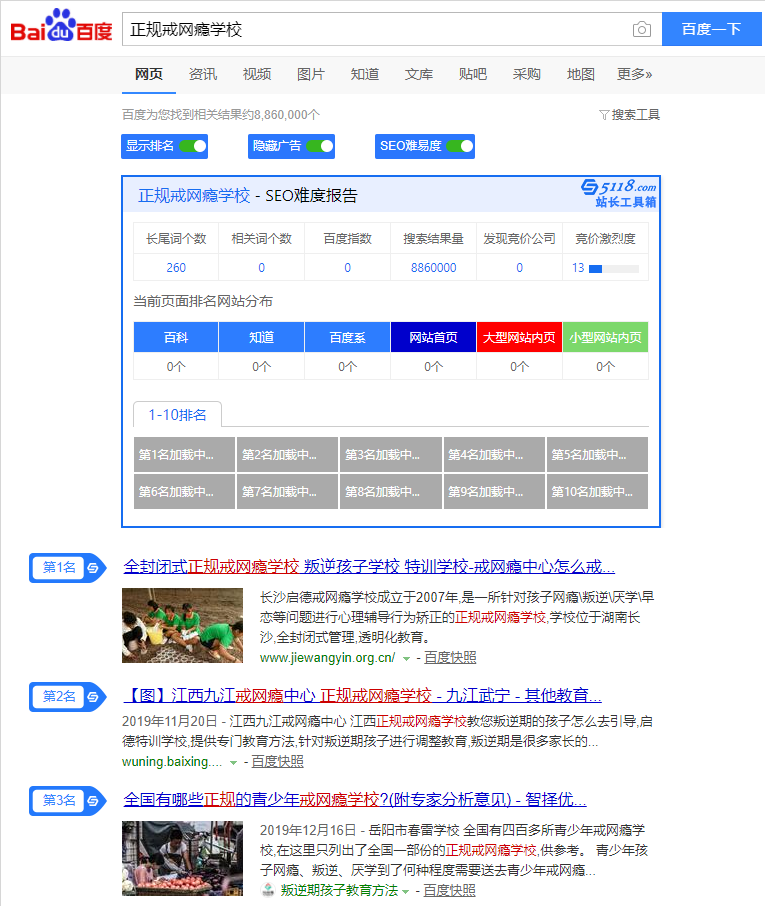This screenshot has width=765, height=906.
Task: Open first result thumbnail image
Action: pos(183,625)
